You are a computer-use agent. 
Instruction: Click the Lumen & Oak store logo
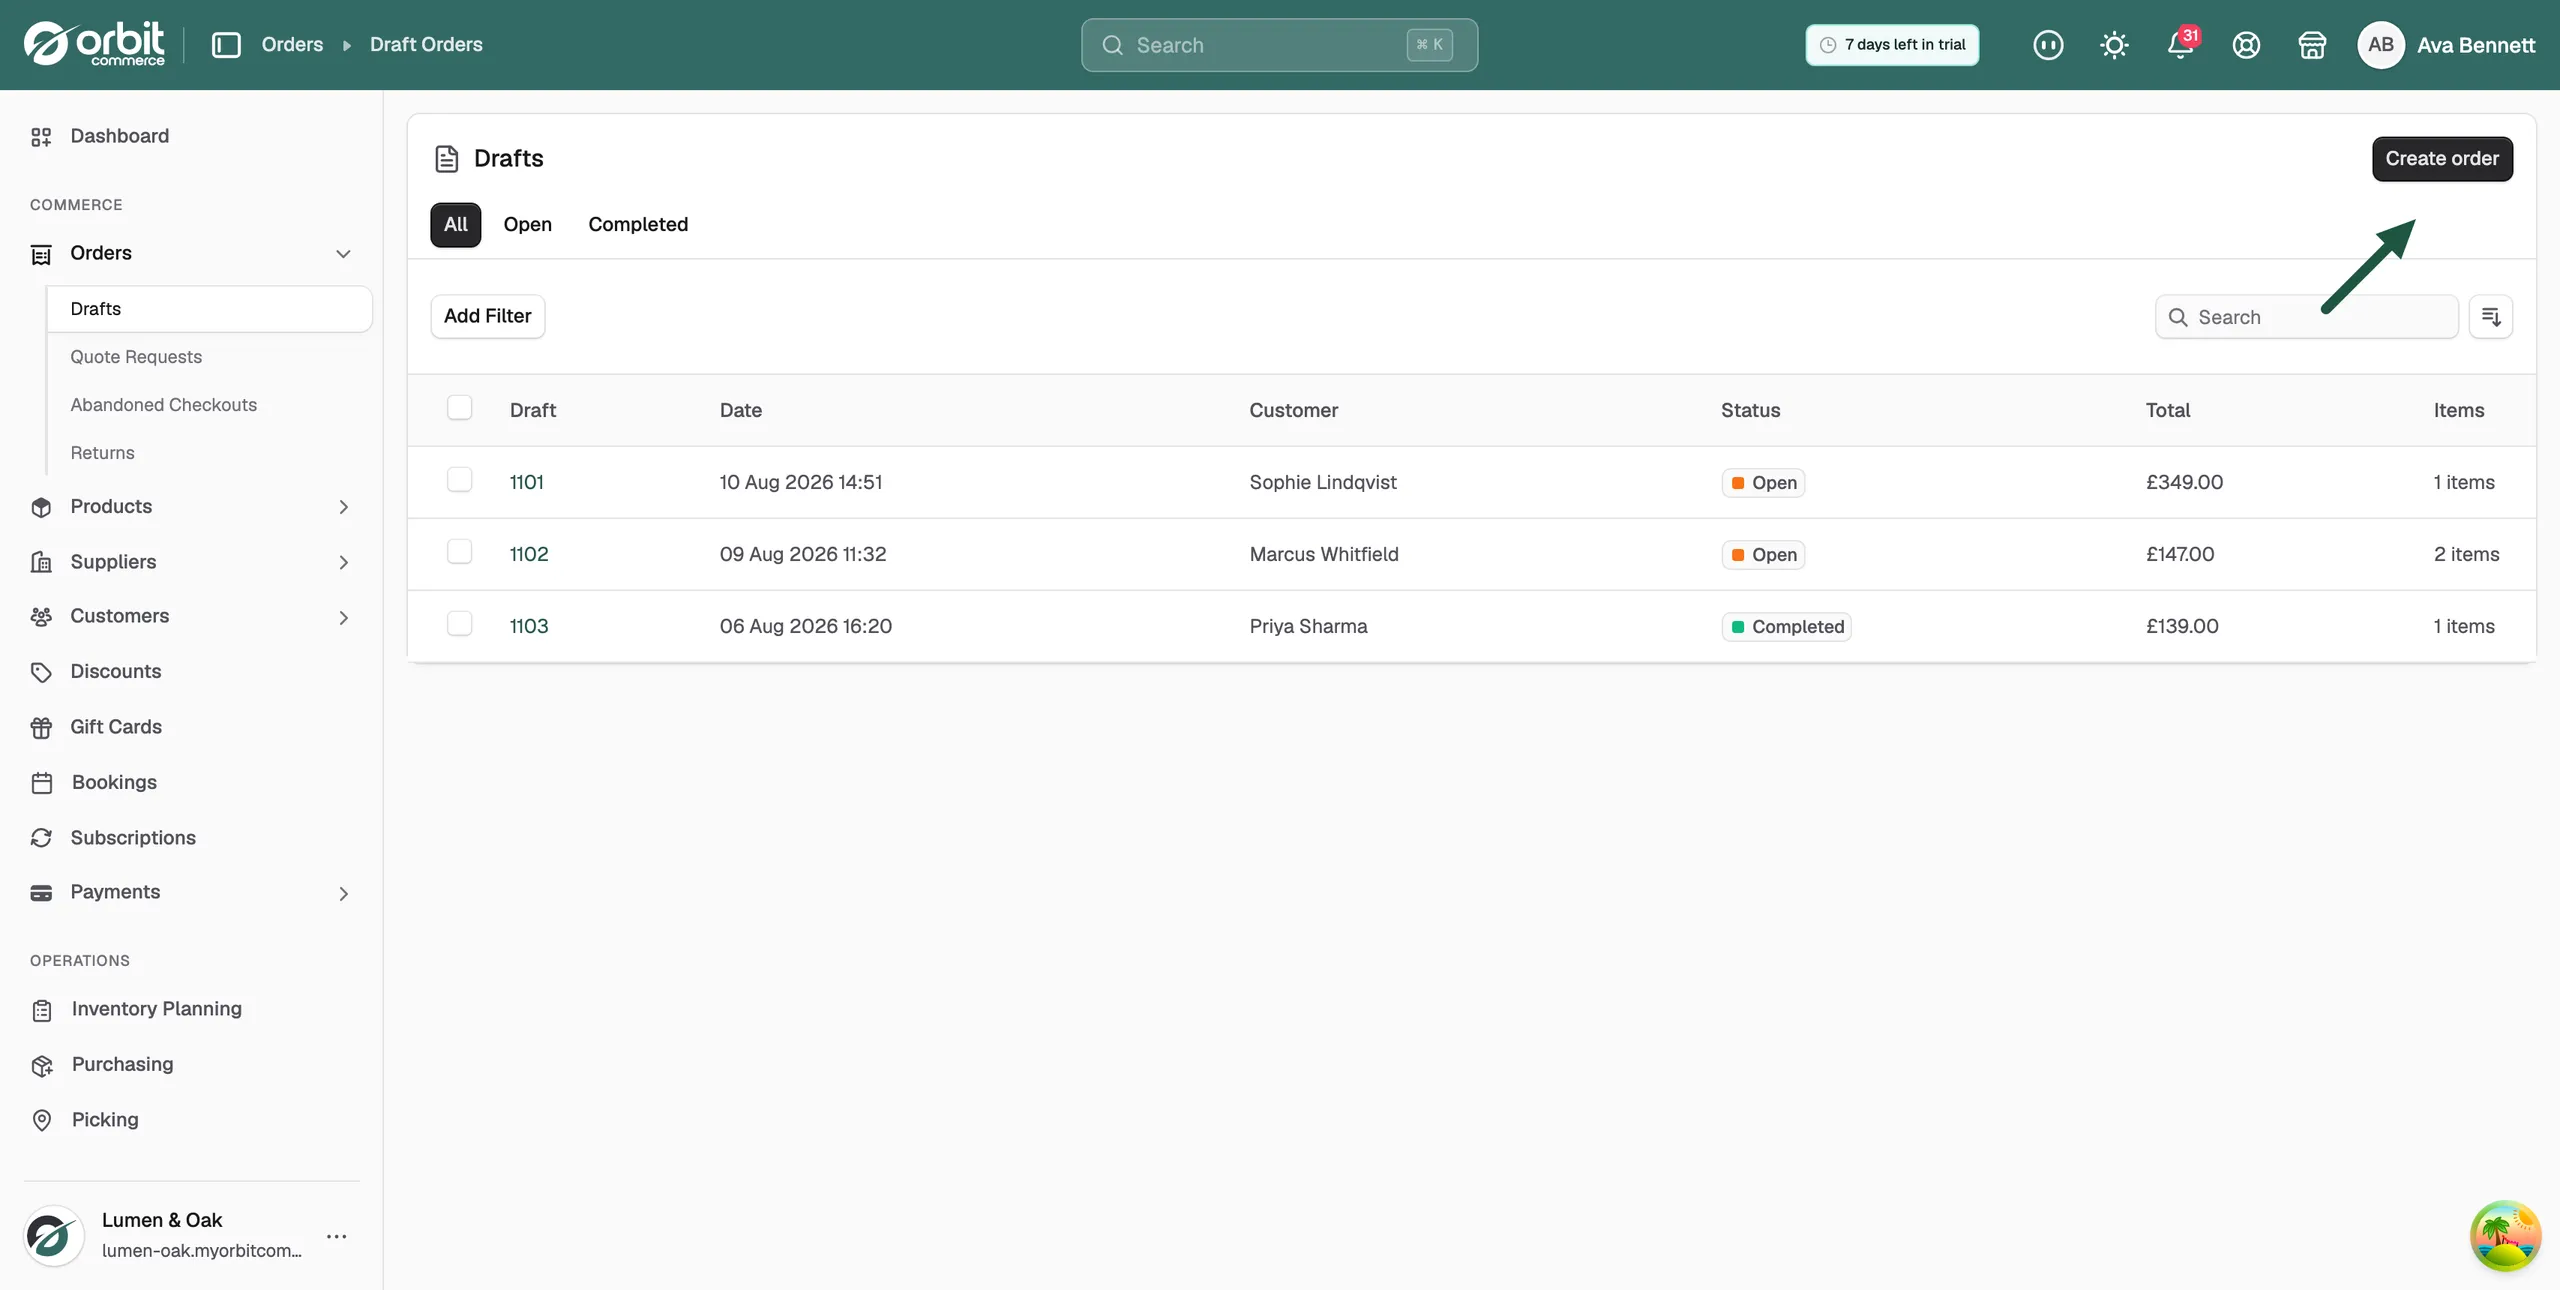[53, 1236]
